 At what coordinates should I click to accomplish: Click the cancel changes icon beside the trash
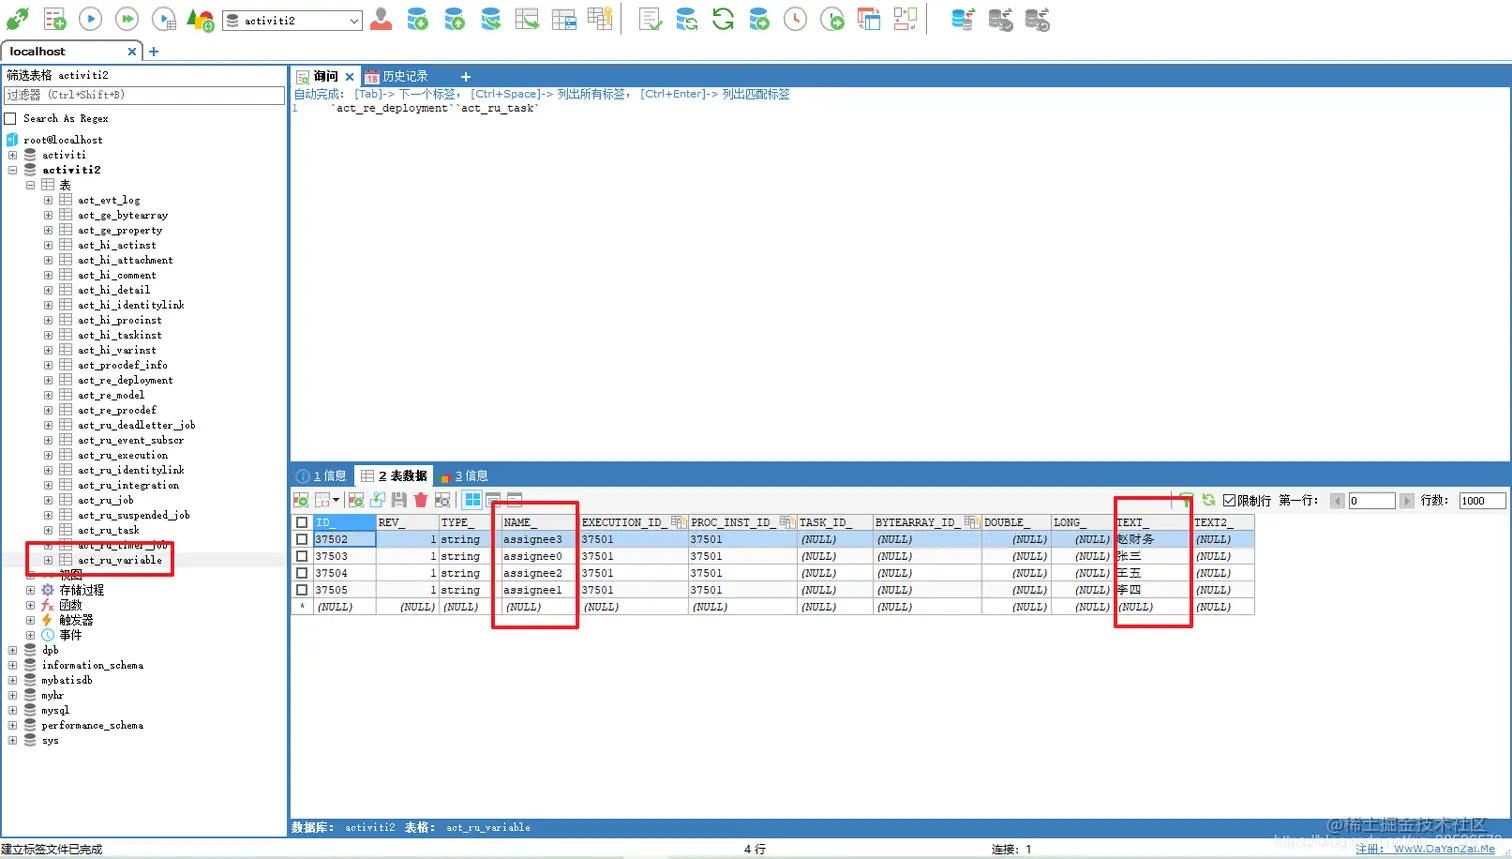click(x=442, y=500)
